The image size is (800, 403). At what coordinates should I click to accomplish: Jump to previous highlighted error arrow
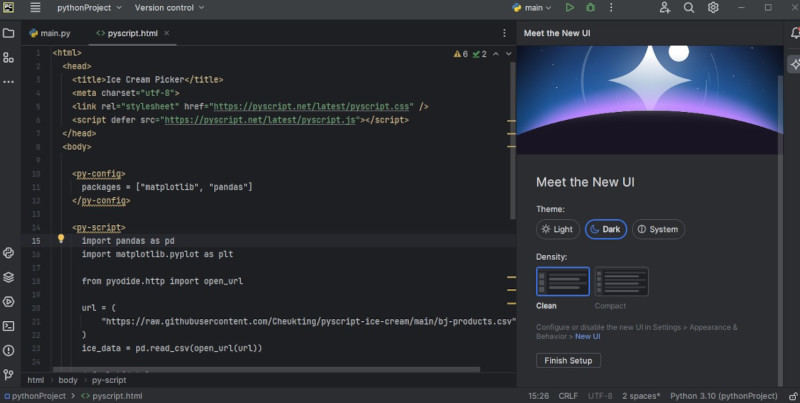pyautogui.click(x=496, y=54)
